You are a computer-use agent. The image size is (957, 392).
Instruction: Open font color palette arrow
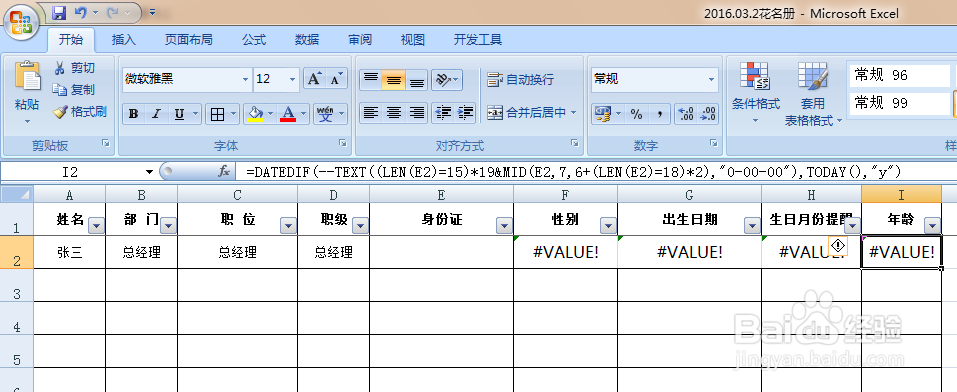[x=304, y=114]
